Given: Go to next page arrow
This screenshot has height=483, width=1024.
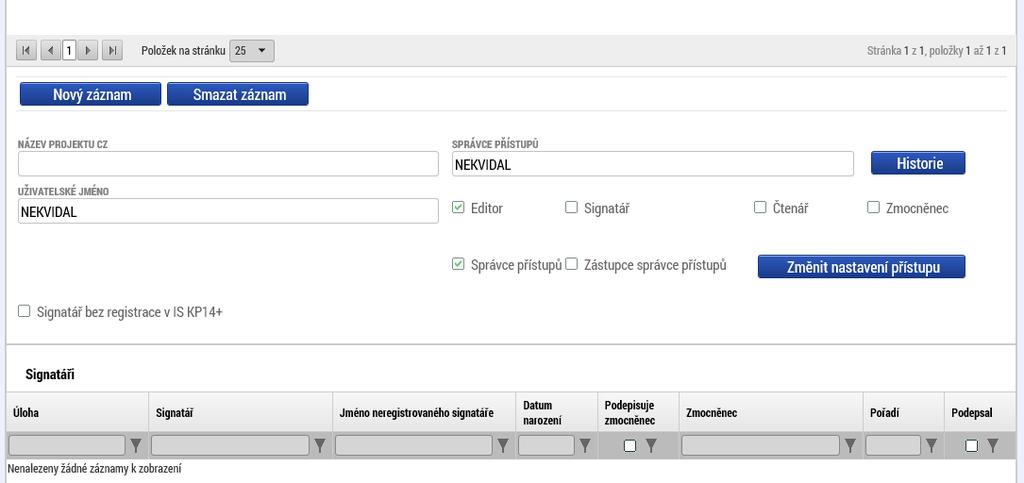Looking at the screenshot, I should click(x=88, y=50).
